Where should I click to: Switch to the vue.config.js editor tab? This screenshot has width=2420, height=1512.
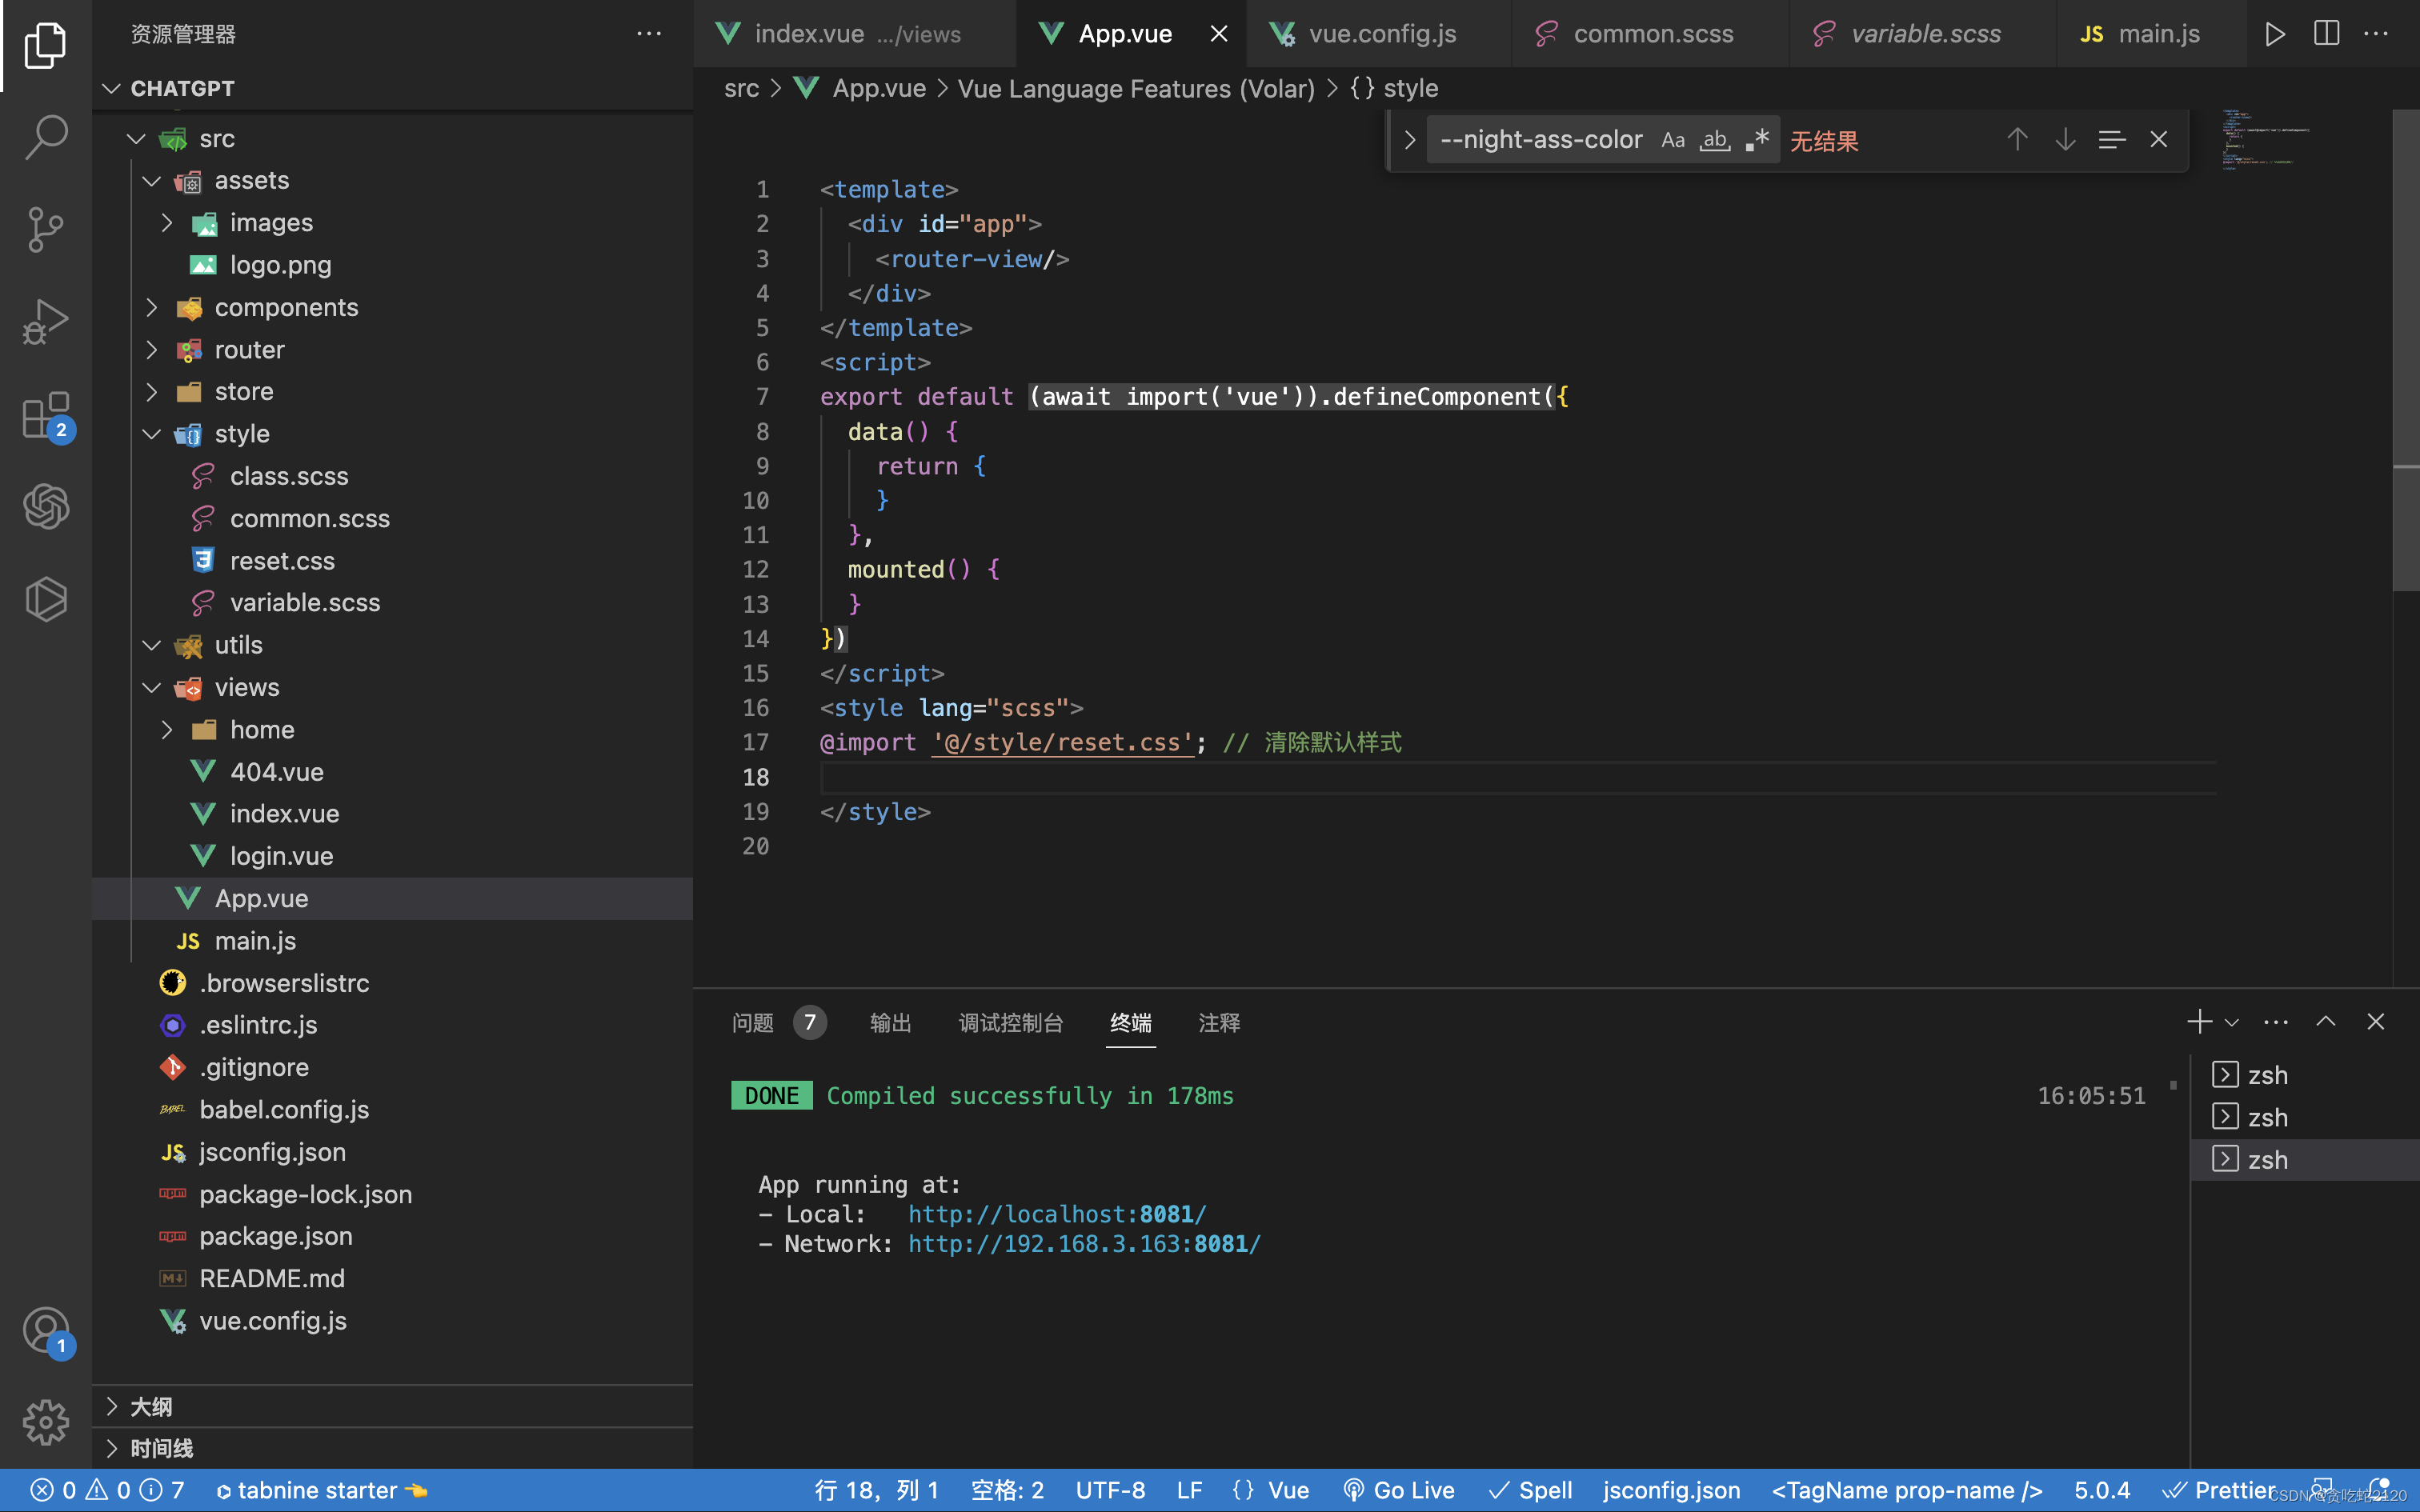(x=1381, y=34)
